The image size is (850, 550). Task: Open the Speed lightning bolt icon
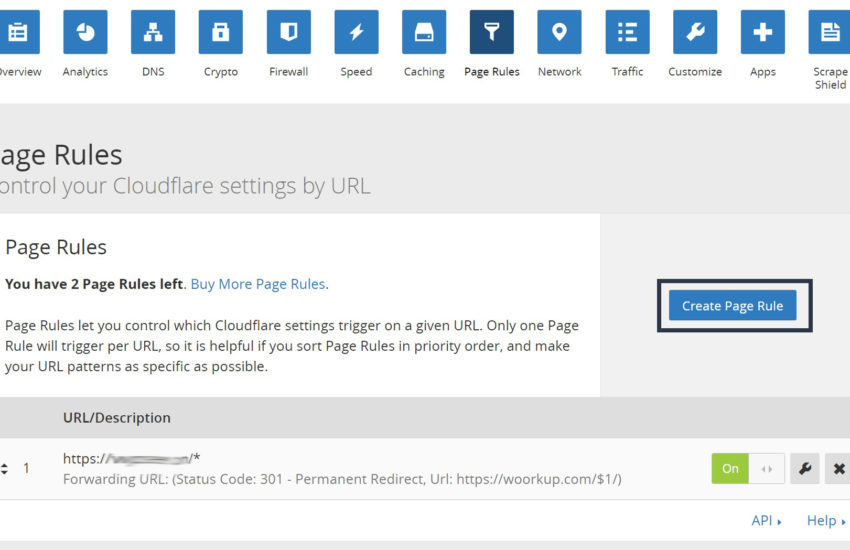click(x=356, y=32)
